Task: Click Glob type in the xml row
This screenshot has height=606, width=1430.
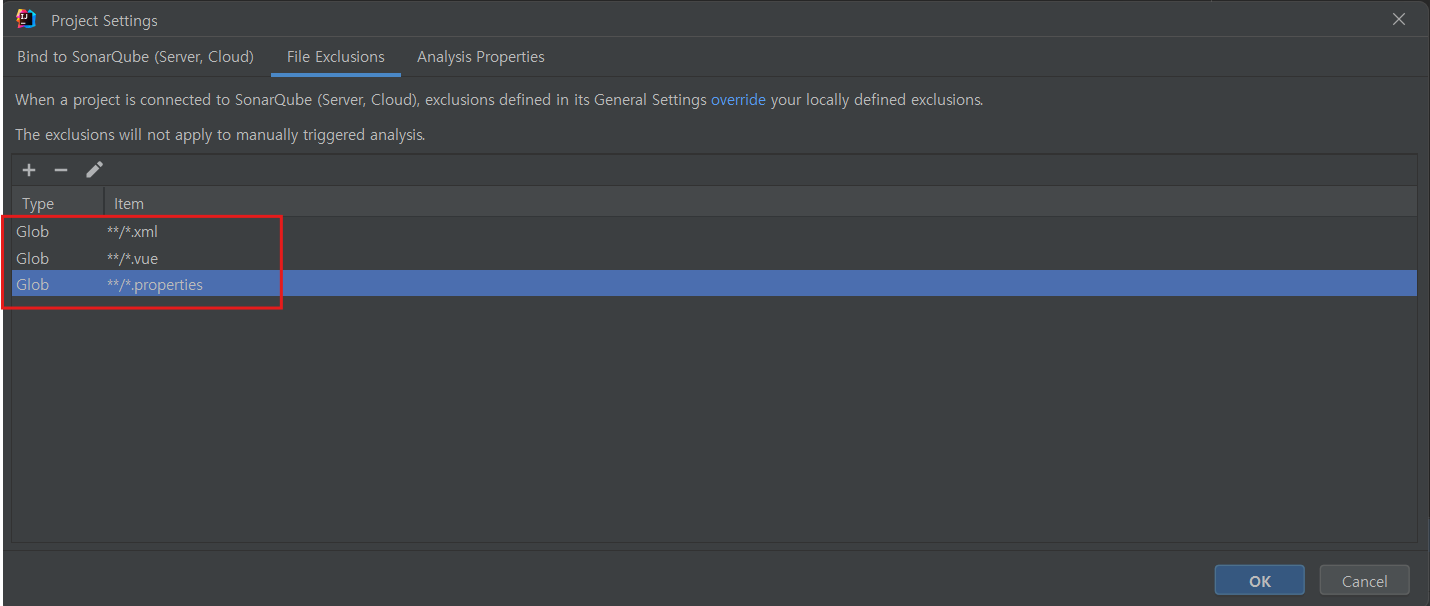Action: (32, 231)
